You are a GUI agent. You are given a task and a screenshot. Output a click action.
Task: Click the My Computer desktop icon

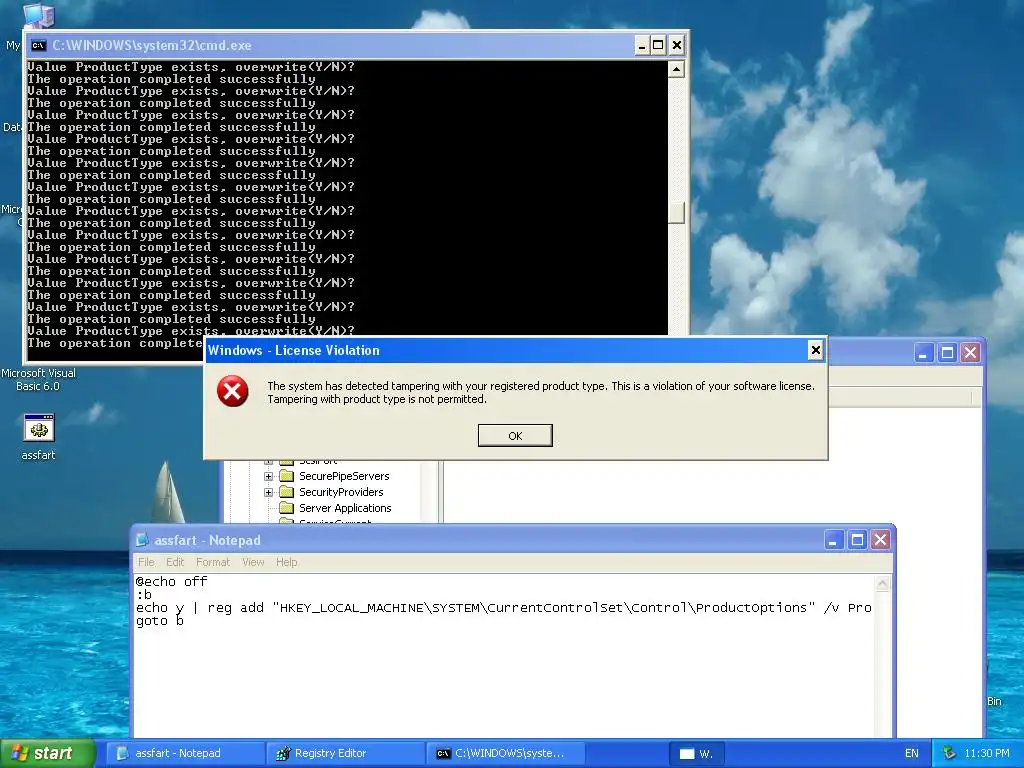(38, 14)
